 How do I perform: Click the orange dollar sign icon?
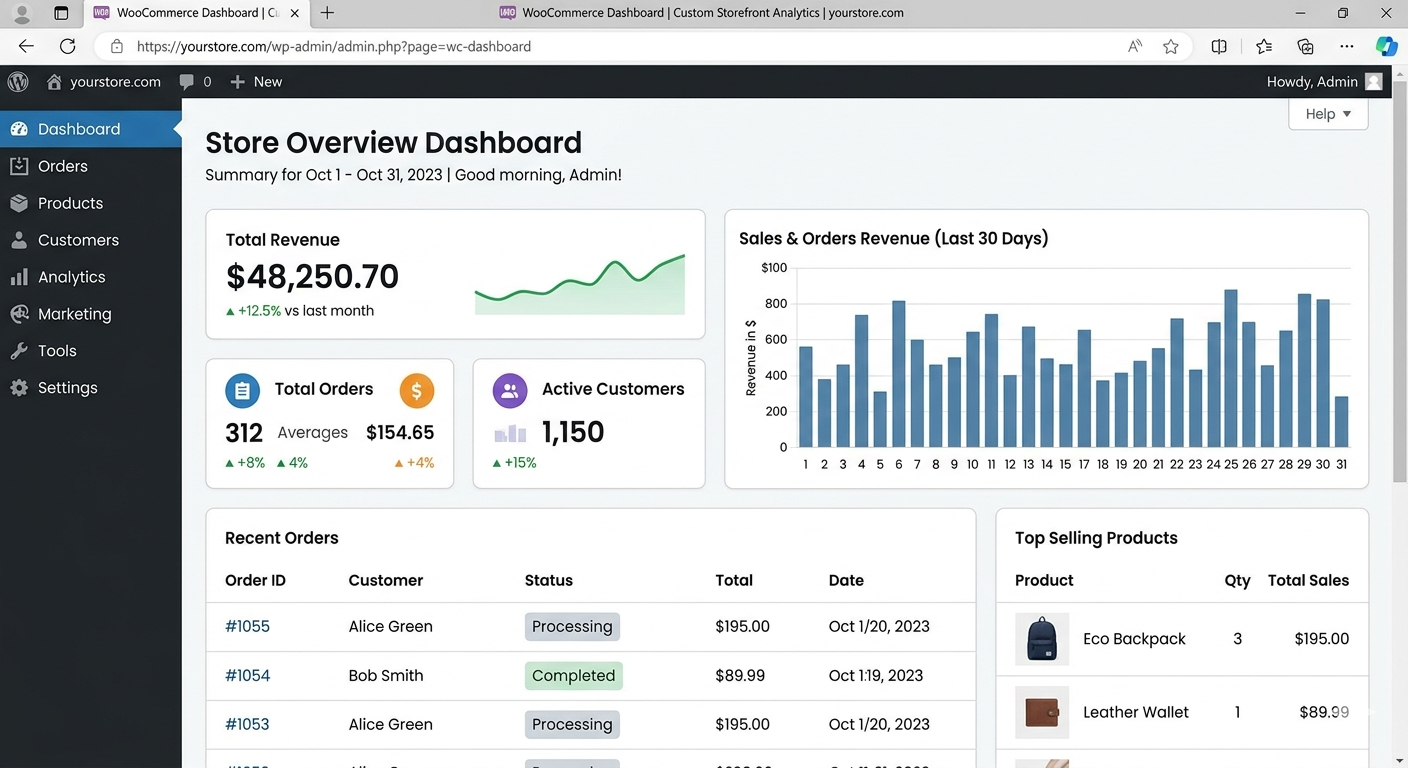click(417, 391)
